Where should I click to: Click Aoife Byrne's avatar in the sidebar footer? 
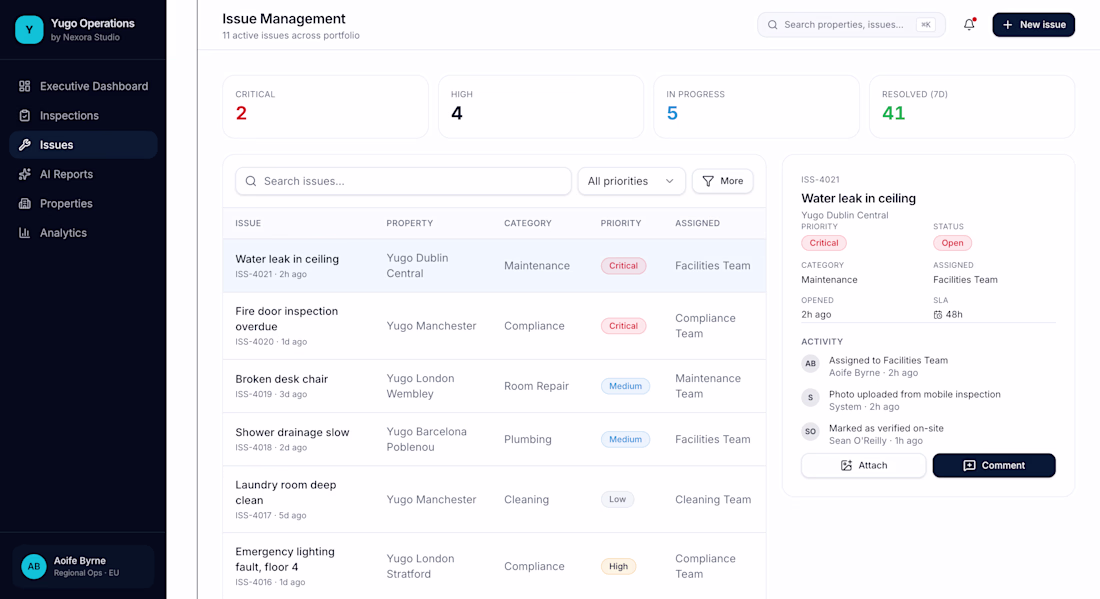34,566
